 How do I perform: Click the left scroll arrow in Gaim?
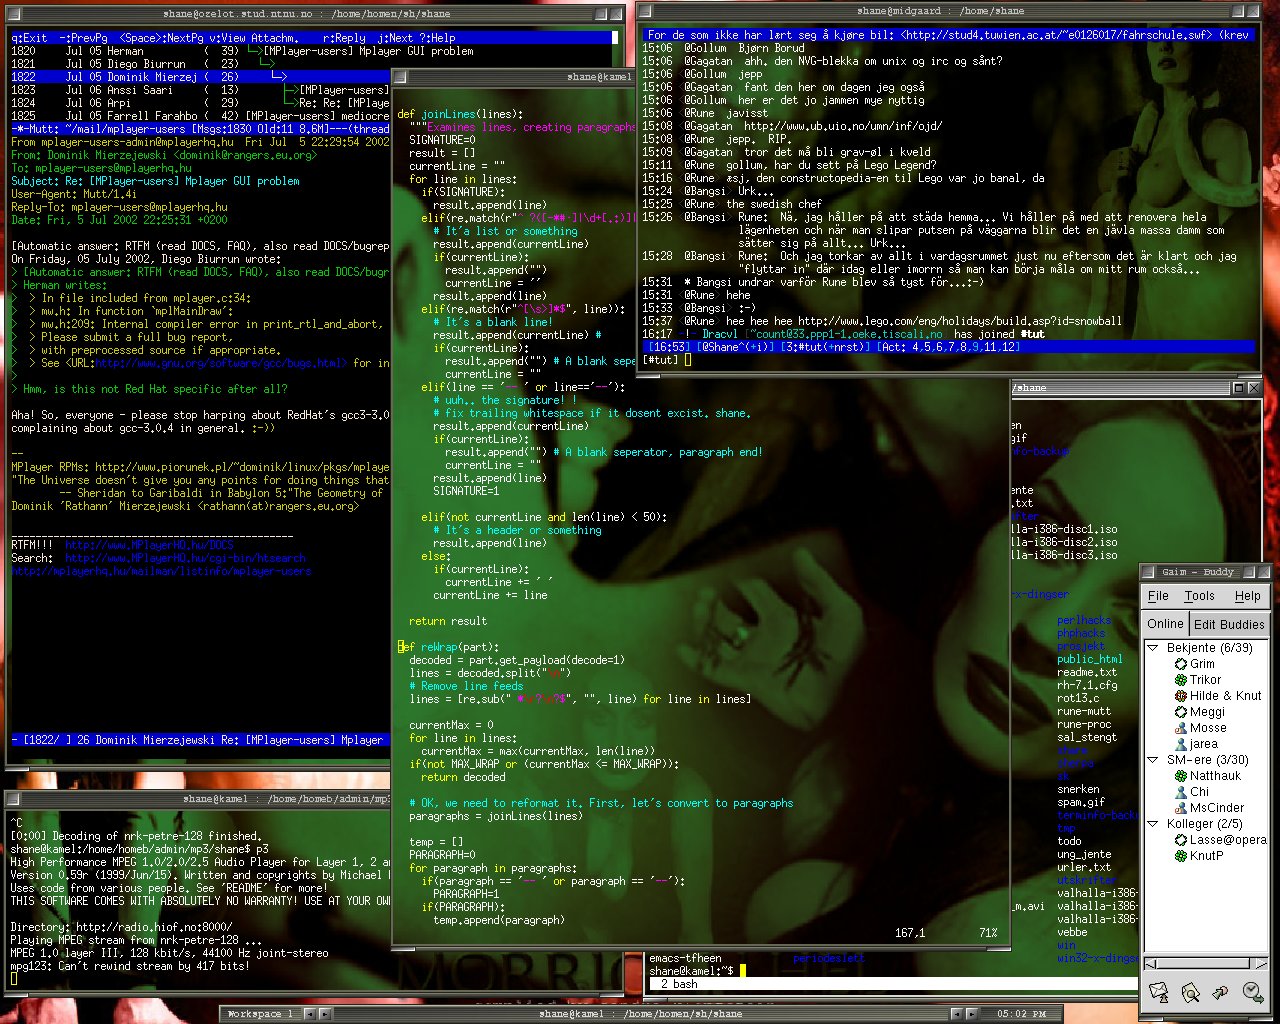pyautogui.click(x=1150, y=964)
